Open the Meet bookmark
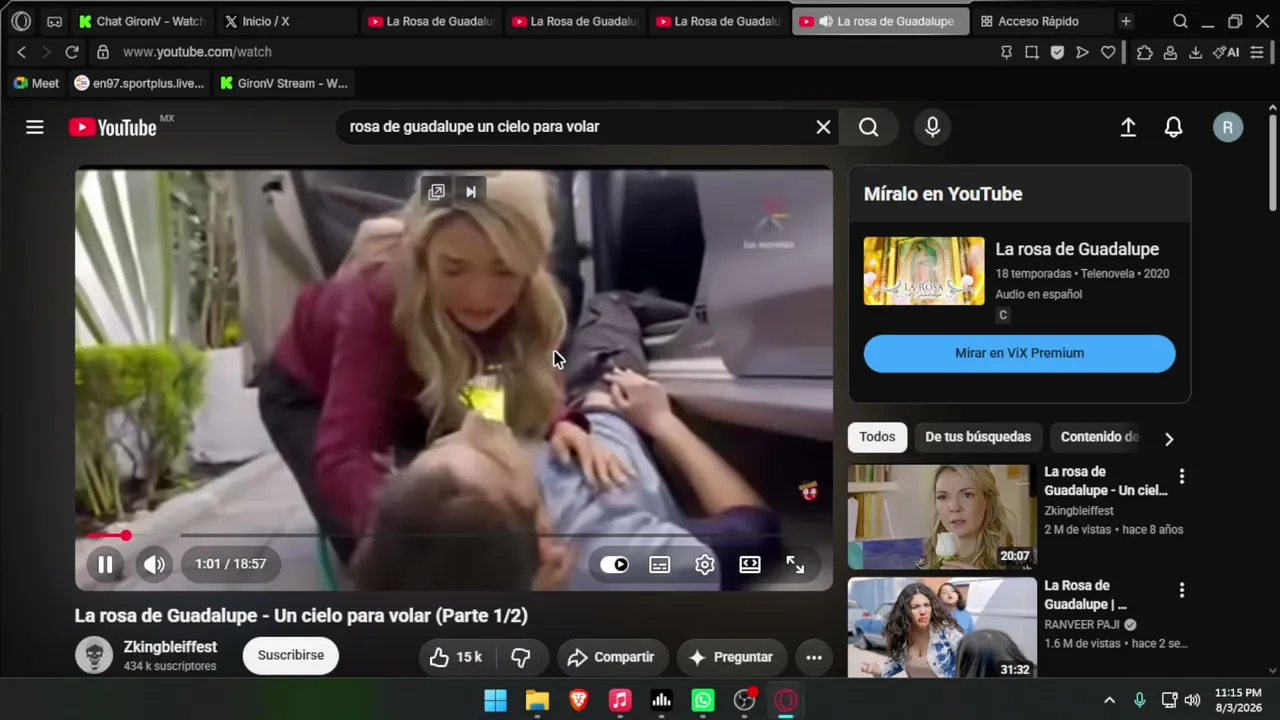Viewport: 1280px width, 720px height. pyautogui.click(x=36, y=83)
